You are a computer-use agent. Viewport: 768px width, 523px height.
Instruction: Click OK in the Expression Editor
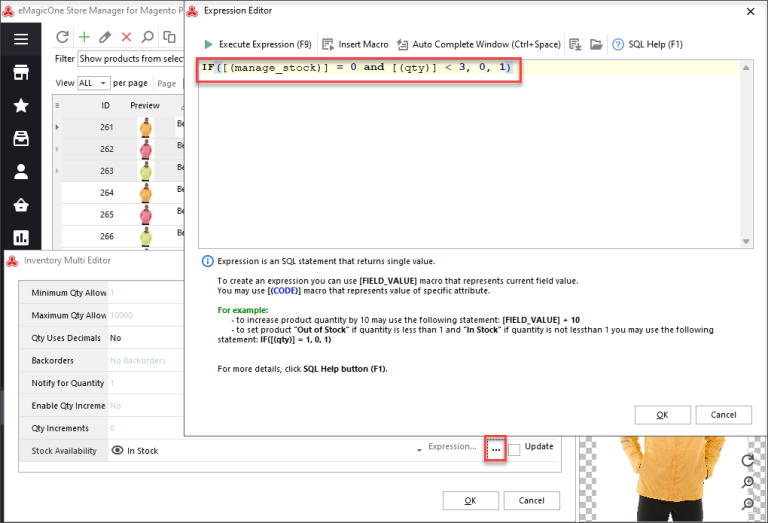pyautogui.click(x=661, y=414)
